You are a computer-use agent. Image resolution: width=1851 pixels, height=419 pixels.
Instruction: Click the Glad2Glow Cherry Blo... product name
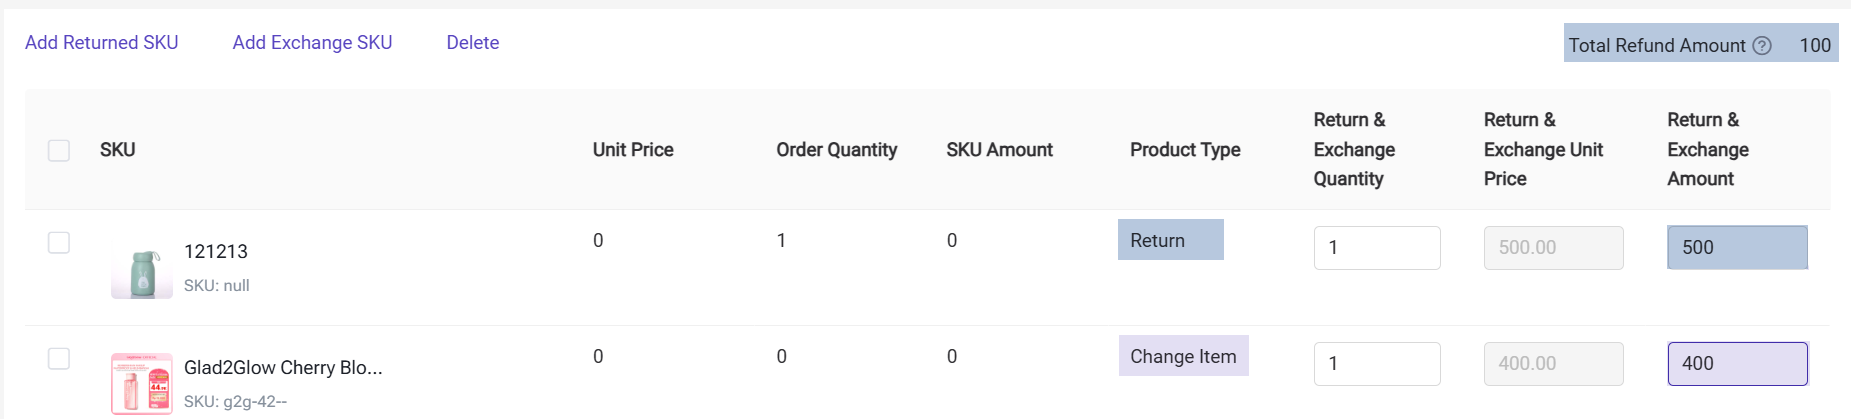[283, 368]
